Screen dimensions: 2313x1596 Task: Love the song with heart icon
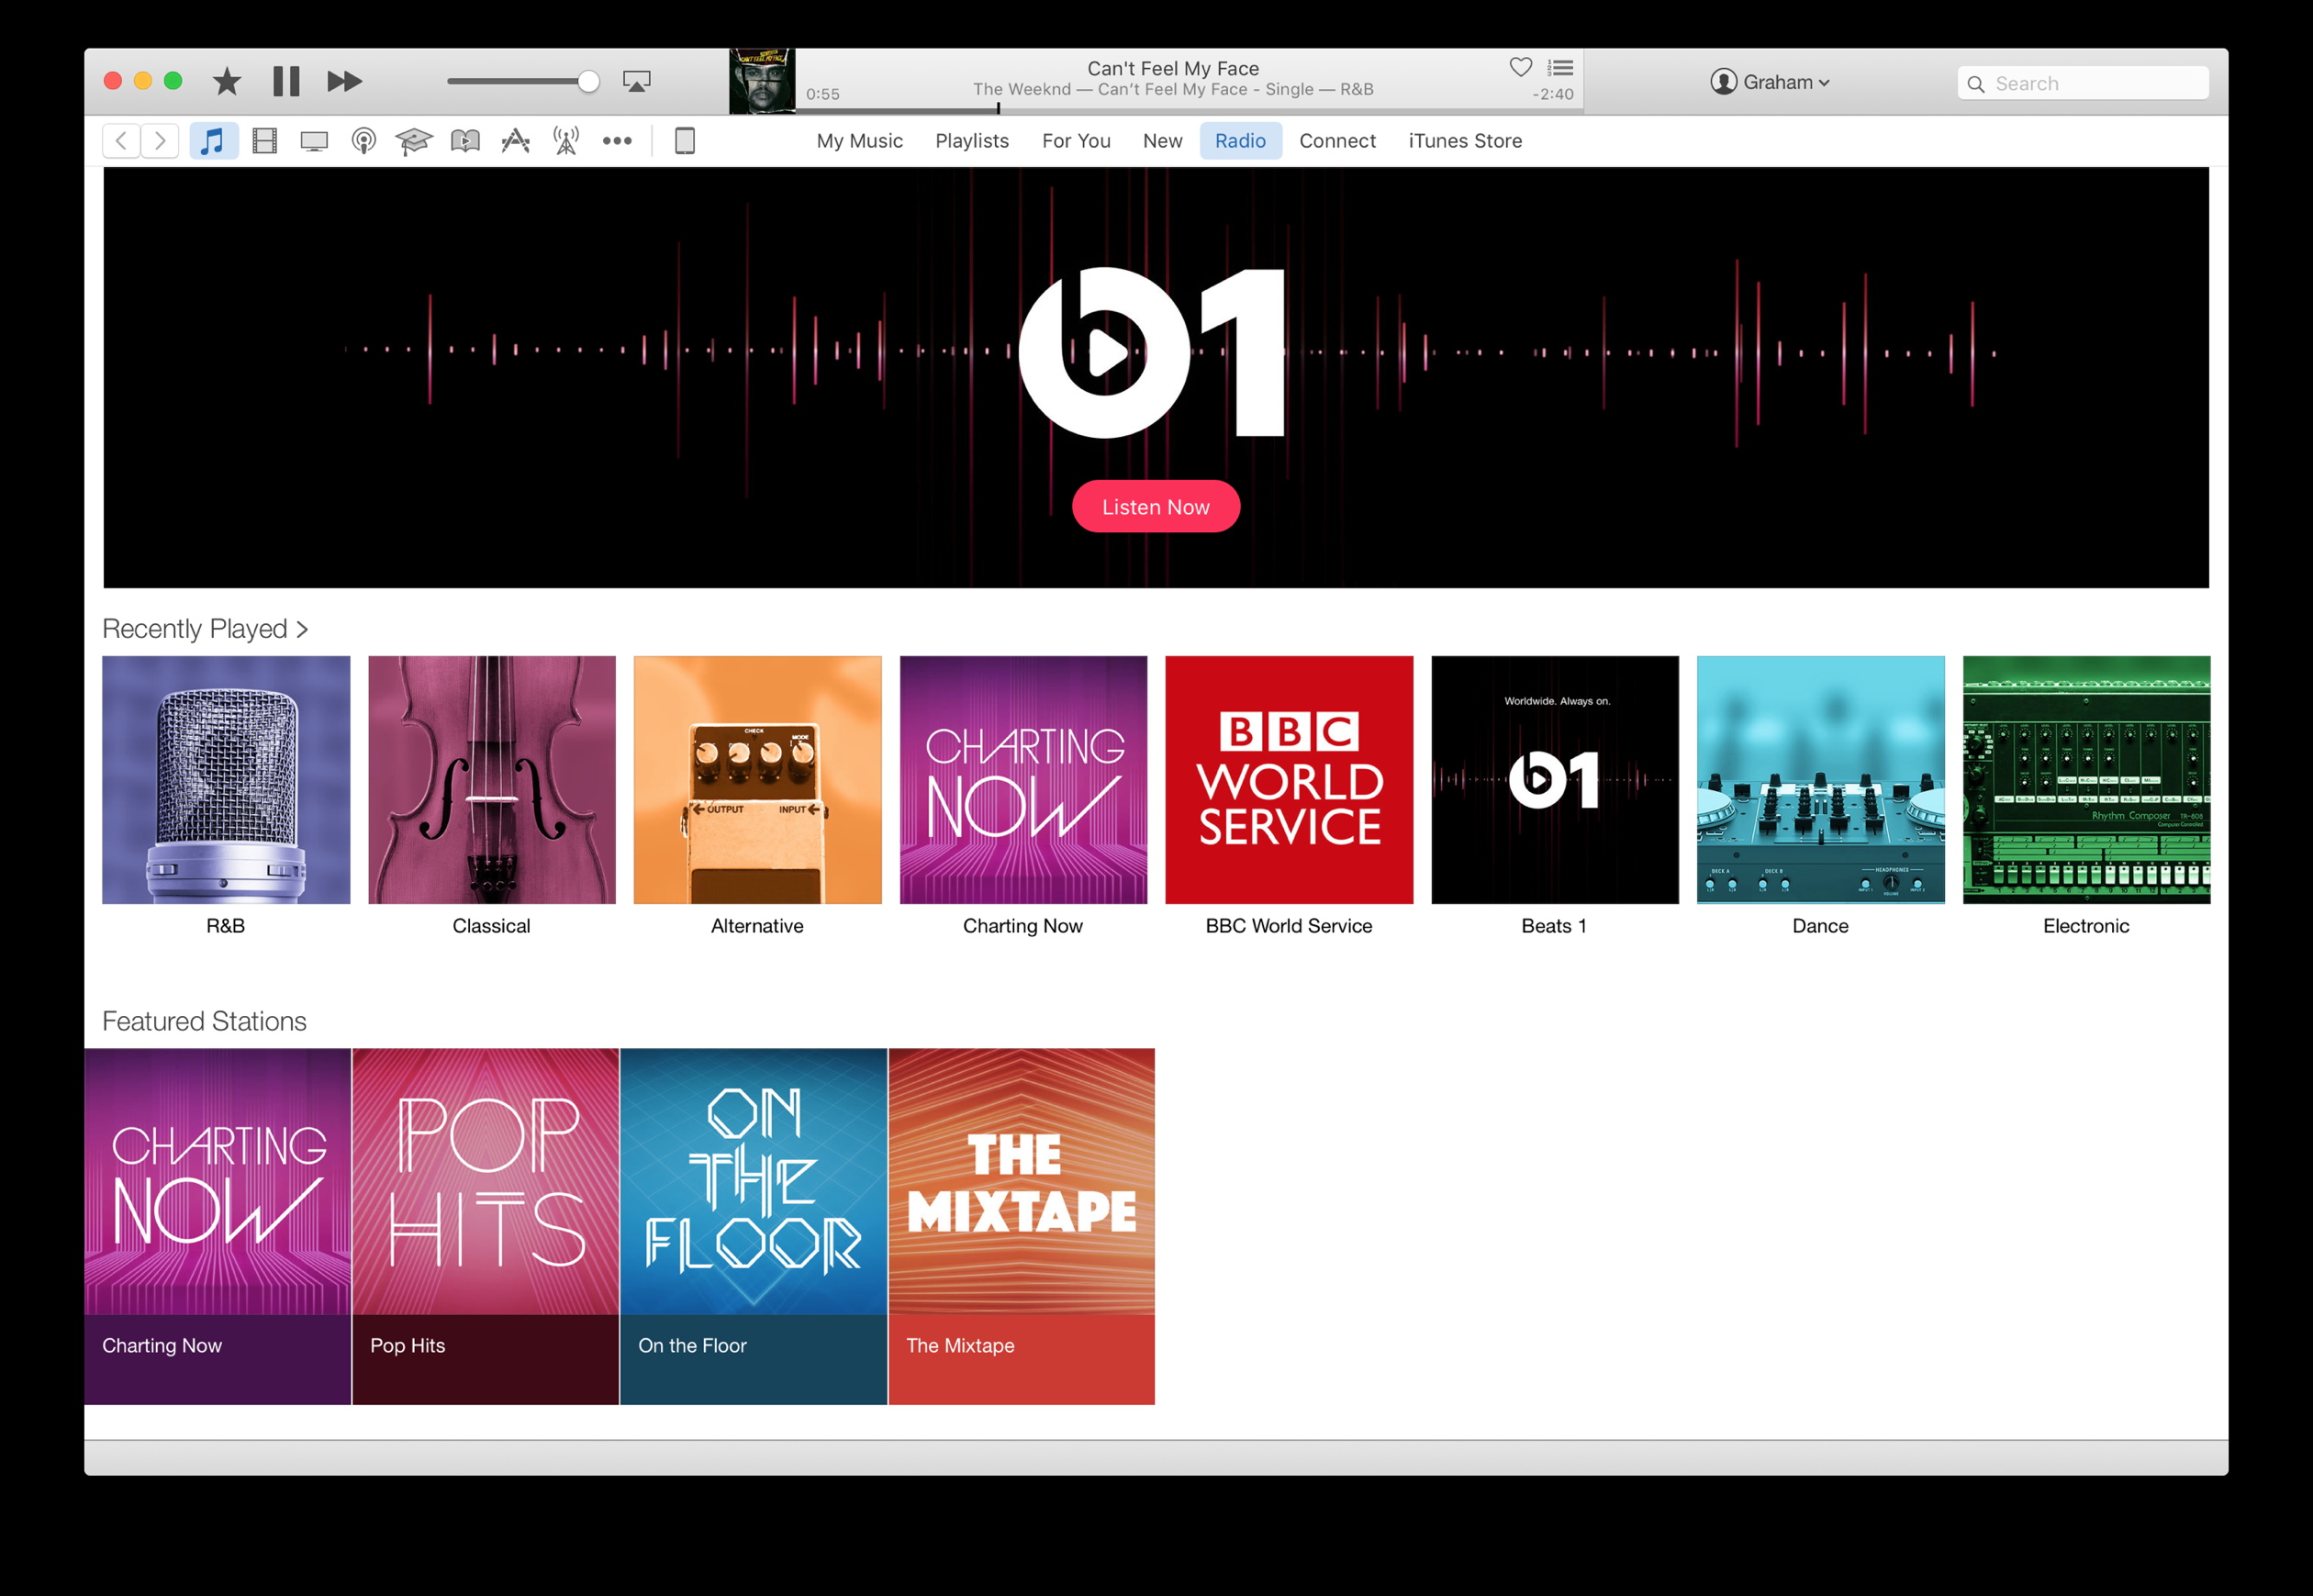(1520, 67)
